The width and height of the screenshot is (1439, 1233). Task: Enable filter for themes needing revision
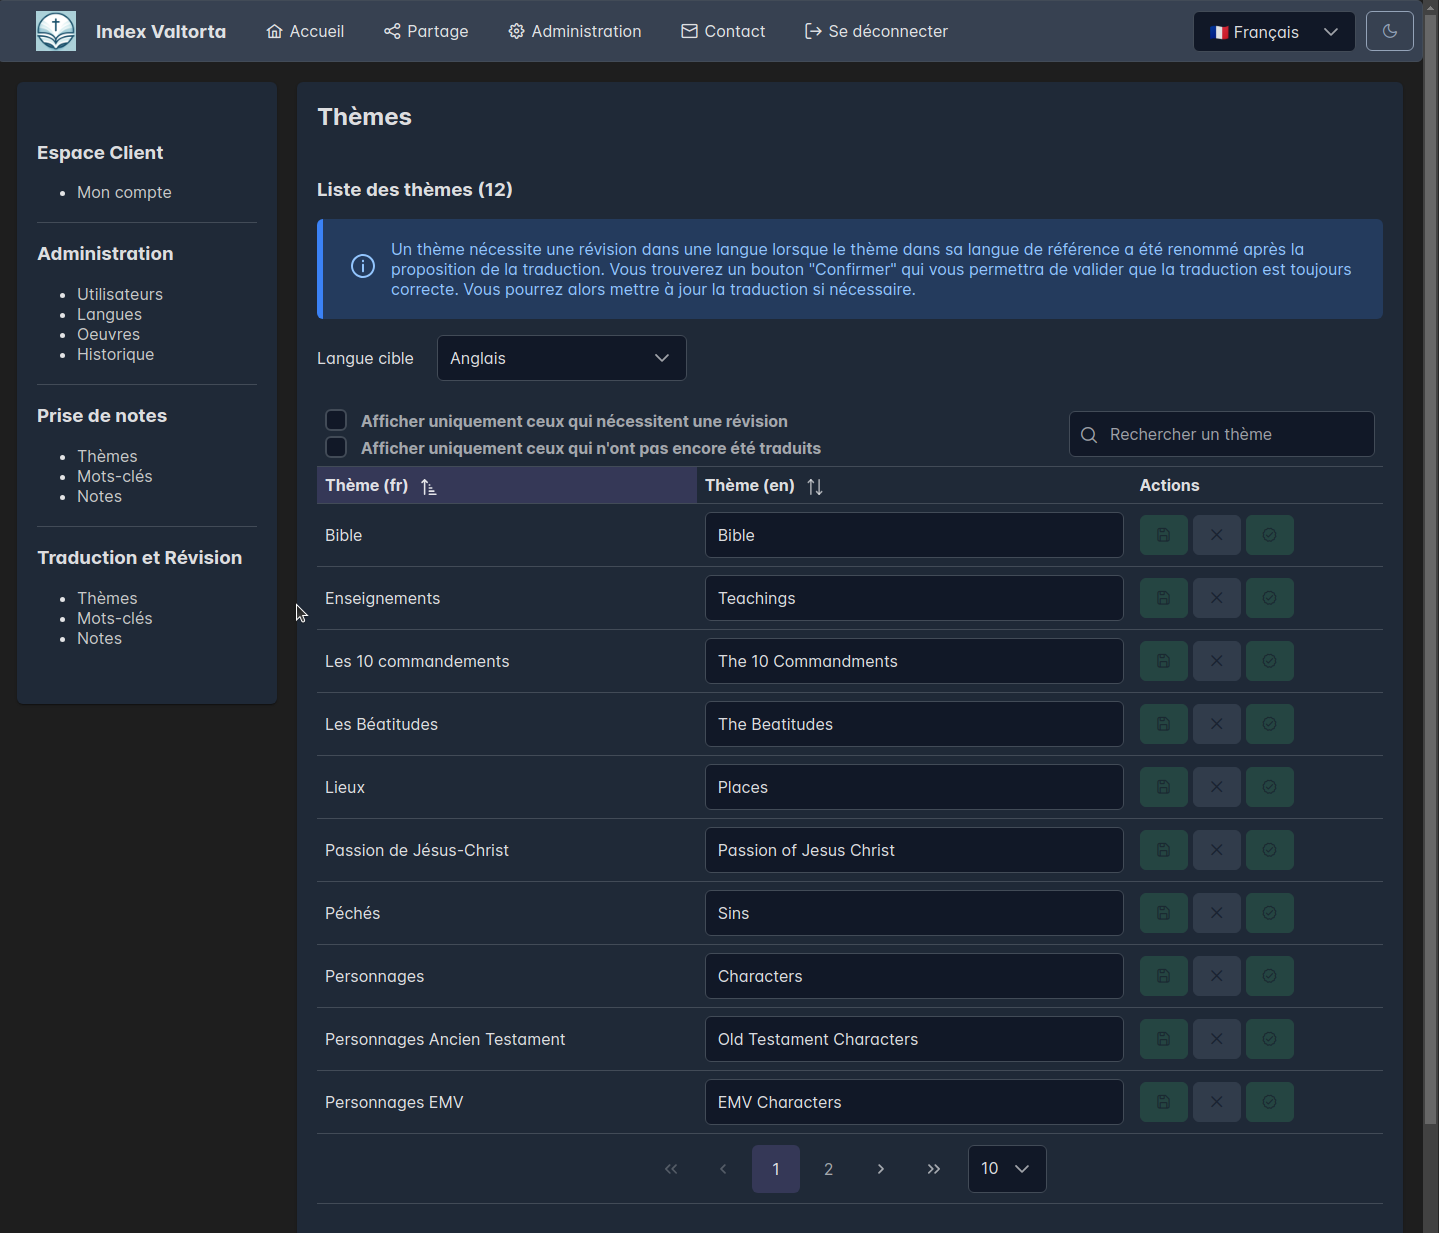click(x=336, y=420)
